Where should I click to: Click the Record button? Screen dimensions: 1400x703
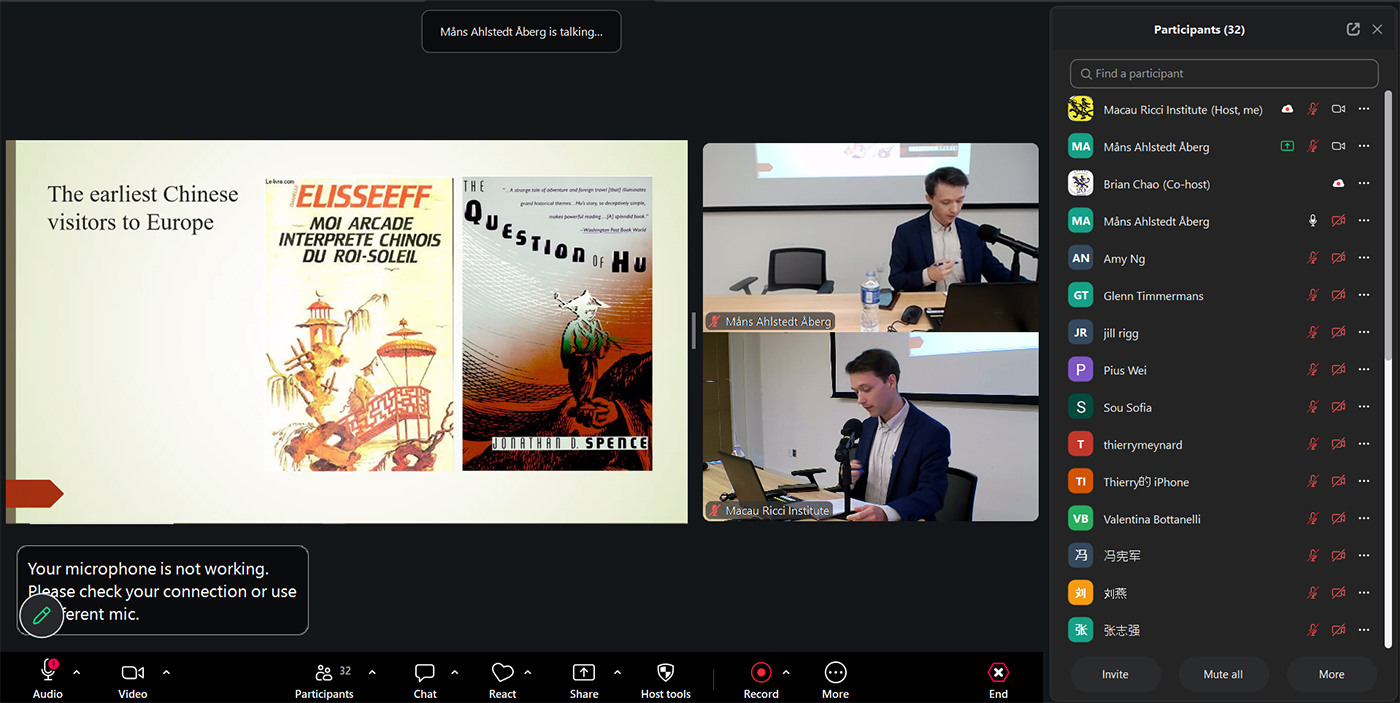pos(761,681)
